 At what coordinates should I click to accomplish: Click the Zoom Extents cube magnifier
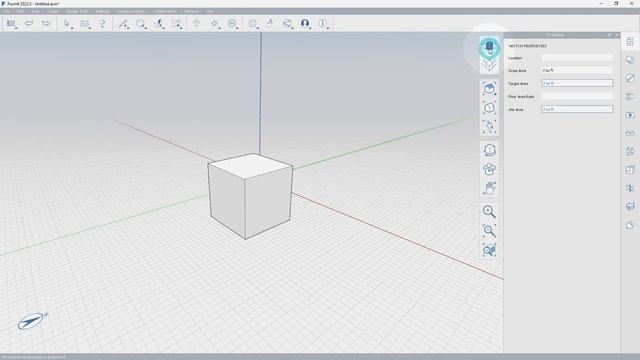(489, 250)
